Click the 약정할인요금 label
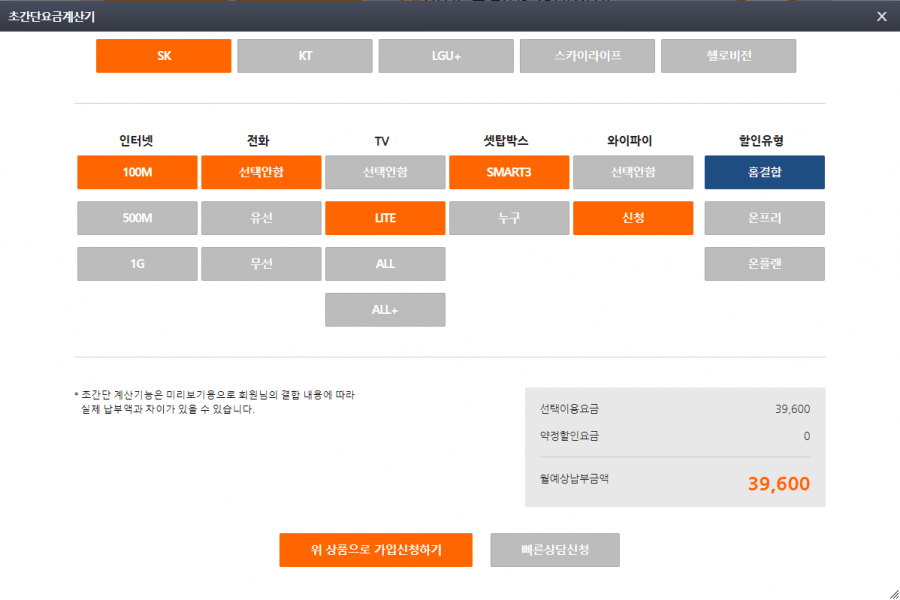 (569, 436)
